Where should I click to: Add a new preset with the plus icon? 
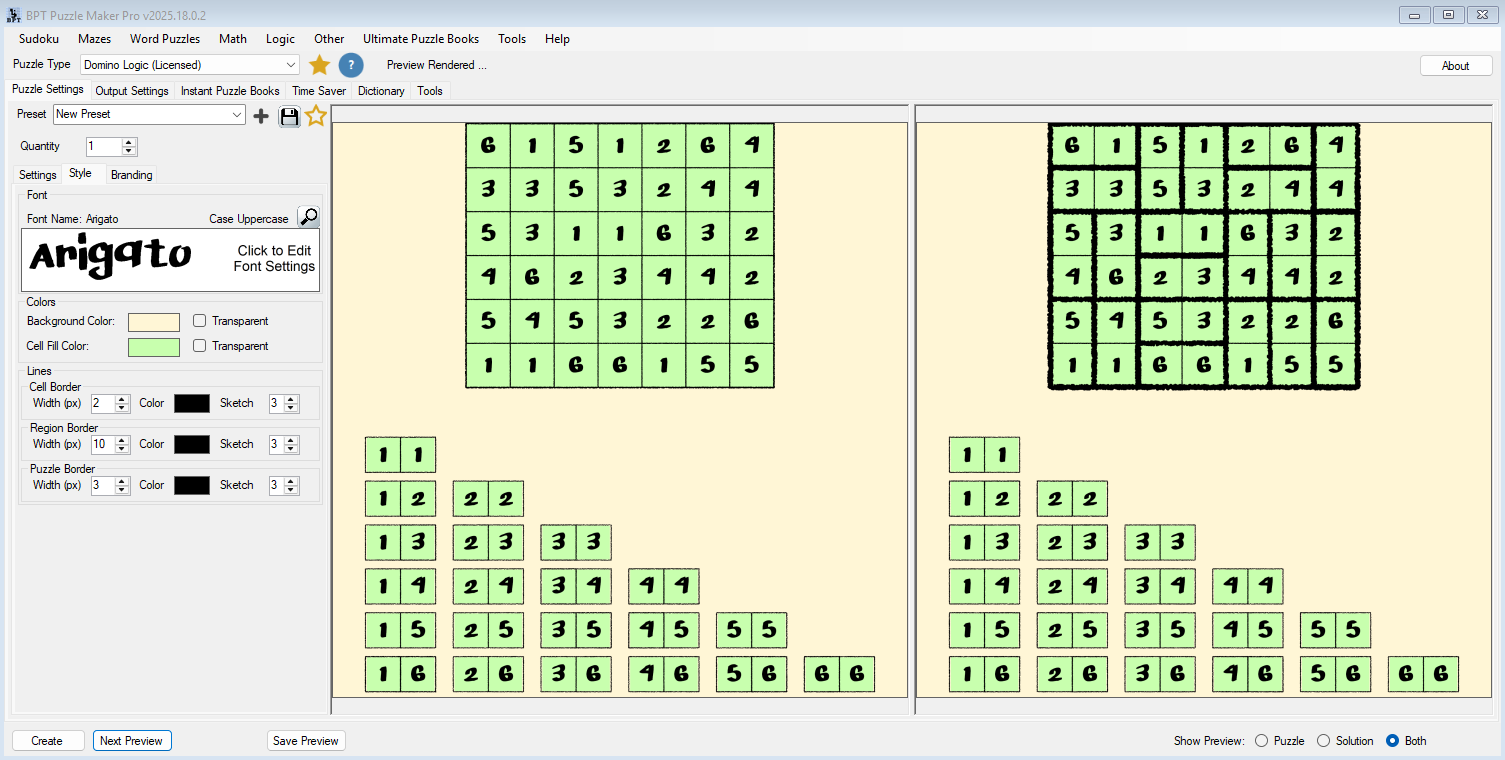[261, 115]
